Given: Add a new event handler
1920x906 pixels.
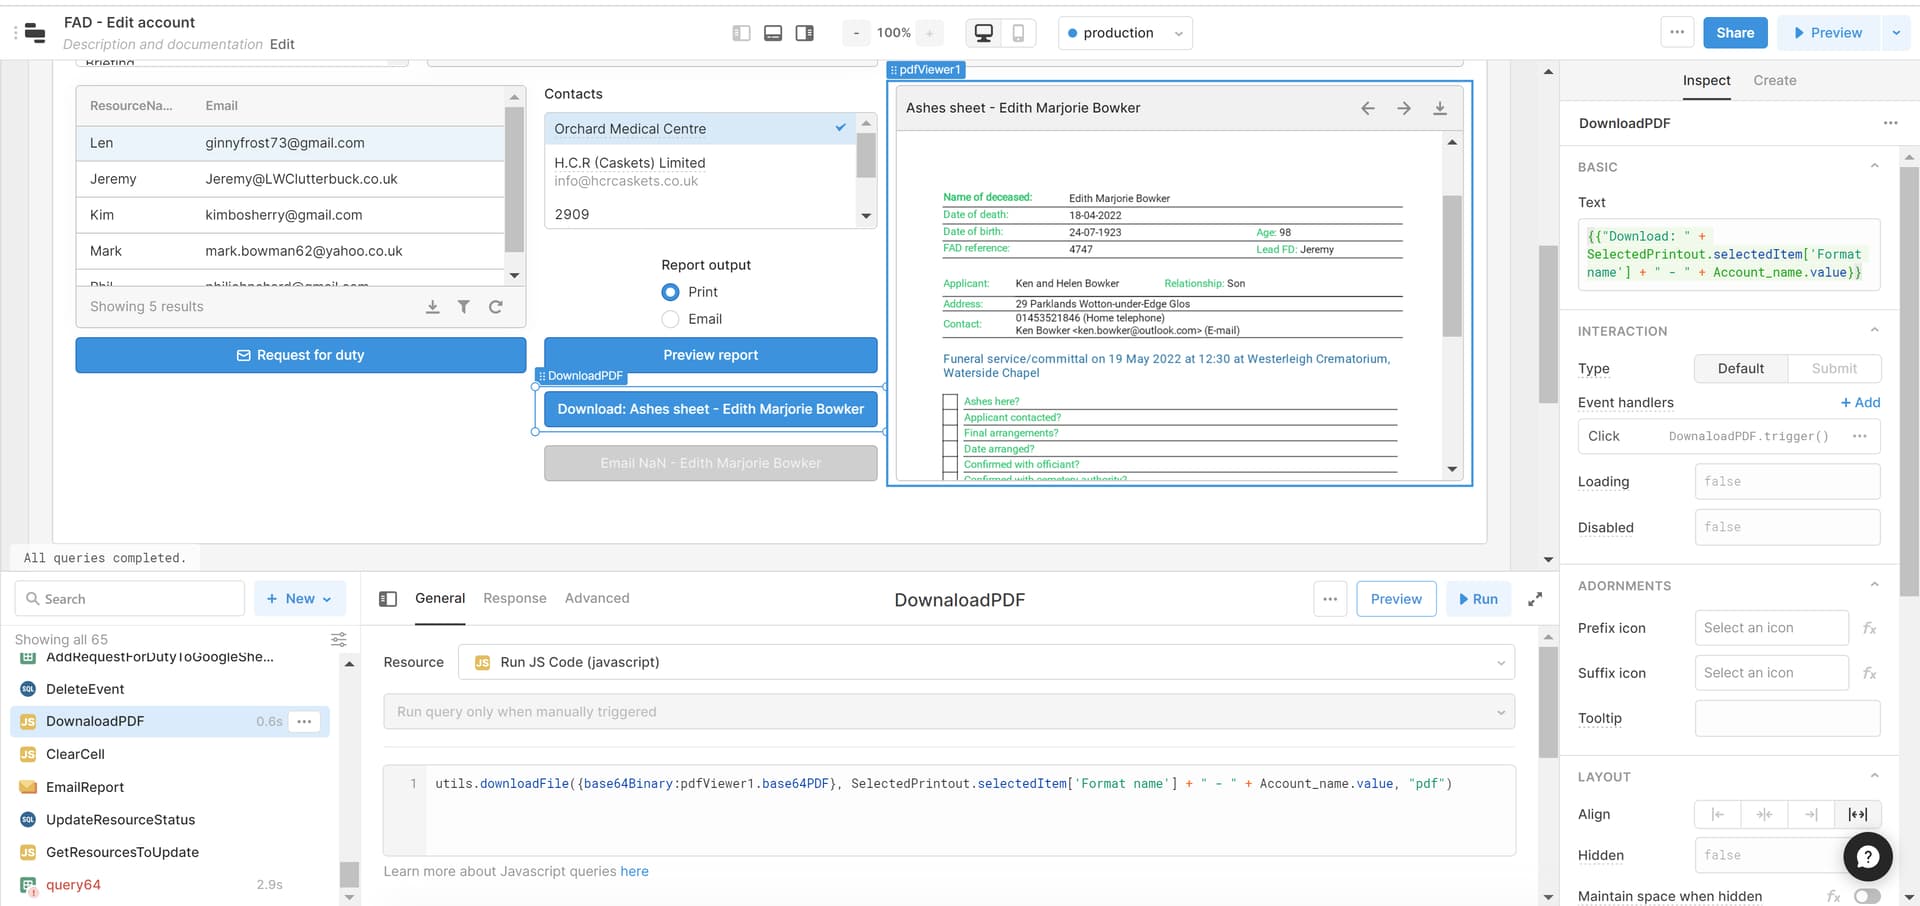Looking at the screenshot, I should tap(1860, 402).
